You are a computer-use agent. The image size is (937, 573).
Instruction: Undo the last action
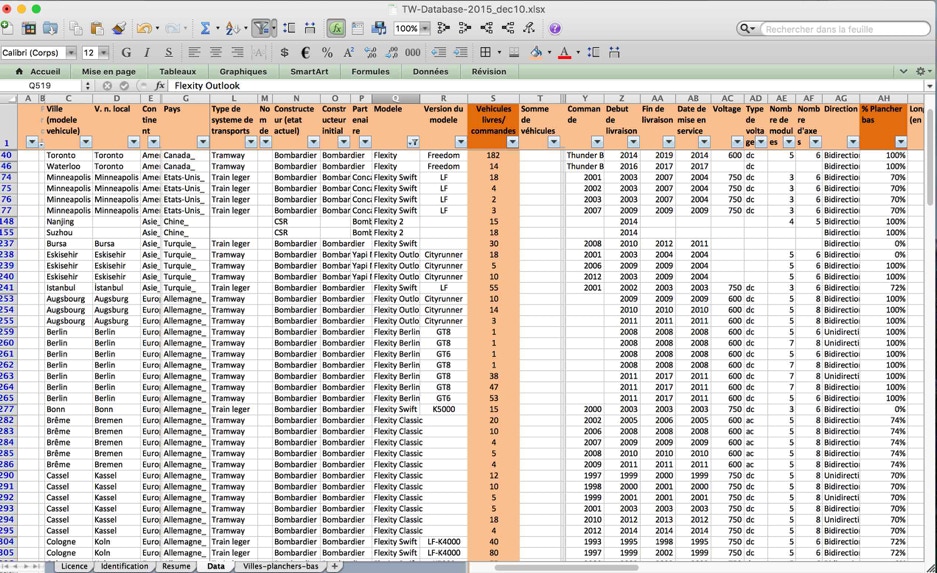pos(144,28)
